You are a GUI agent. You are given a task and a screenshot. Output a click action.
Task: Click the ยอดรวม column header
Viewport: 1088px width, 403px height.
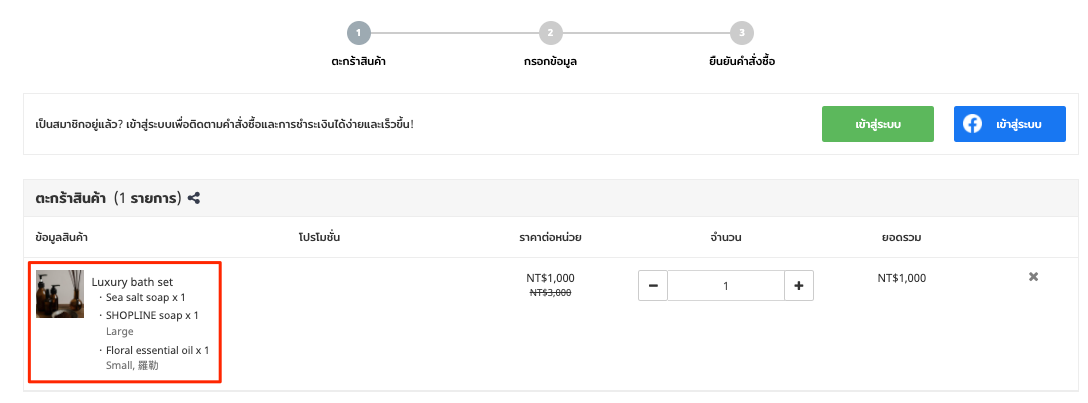click(x=901, y=238)
